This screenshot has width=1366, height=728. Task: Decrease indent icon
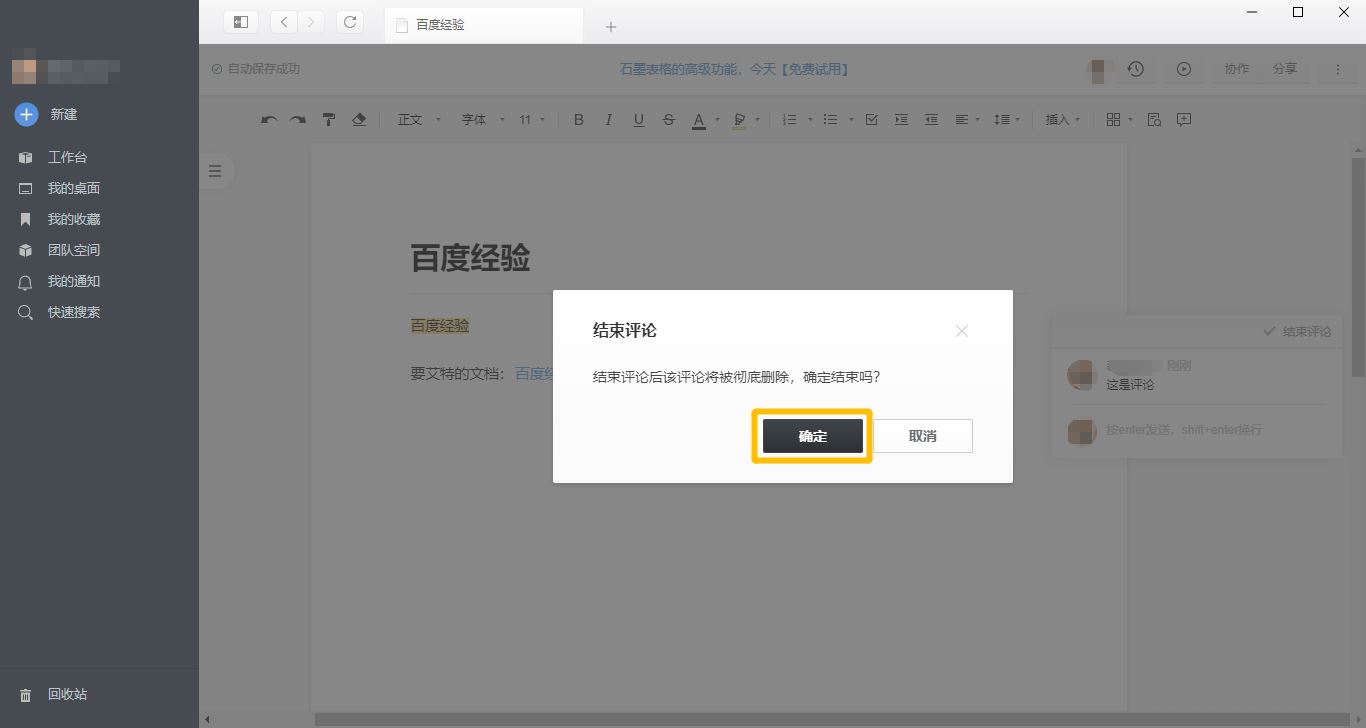(x=931, y=120)
